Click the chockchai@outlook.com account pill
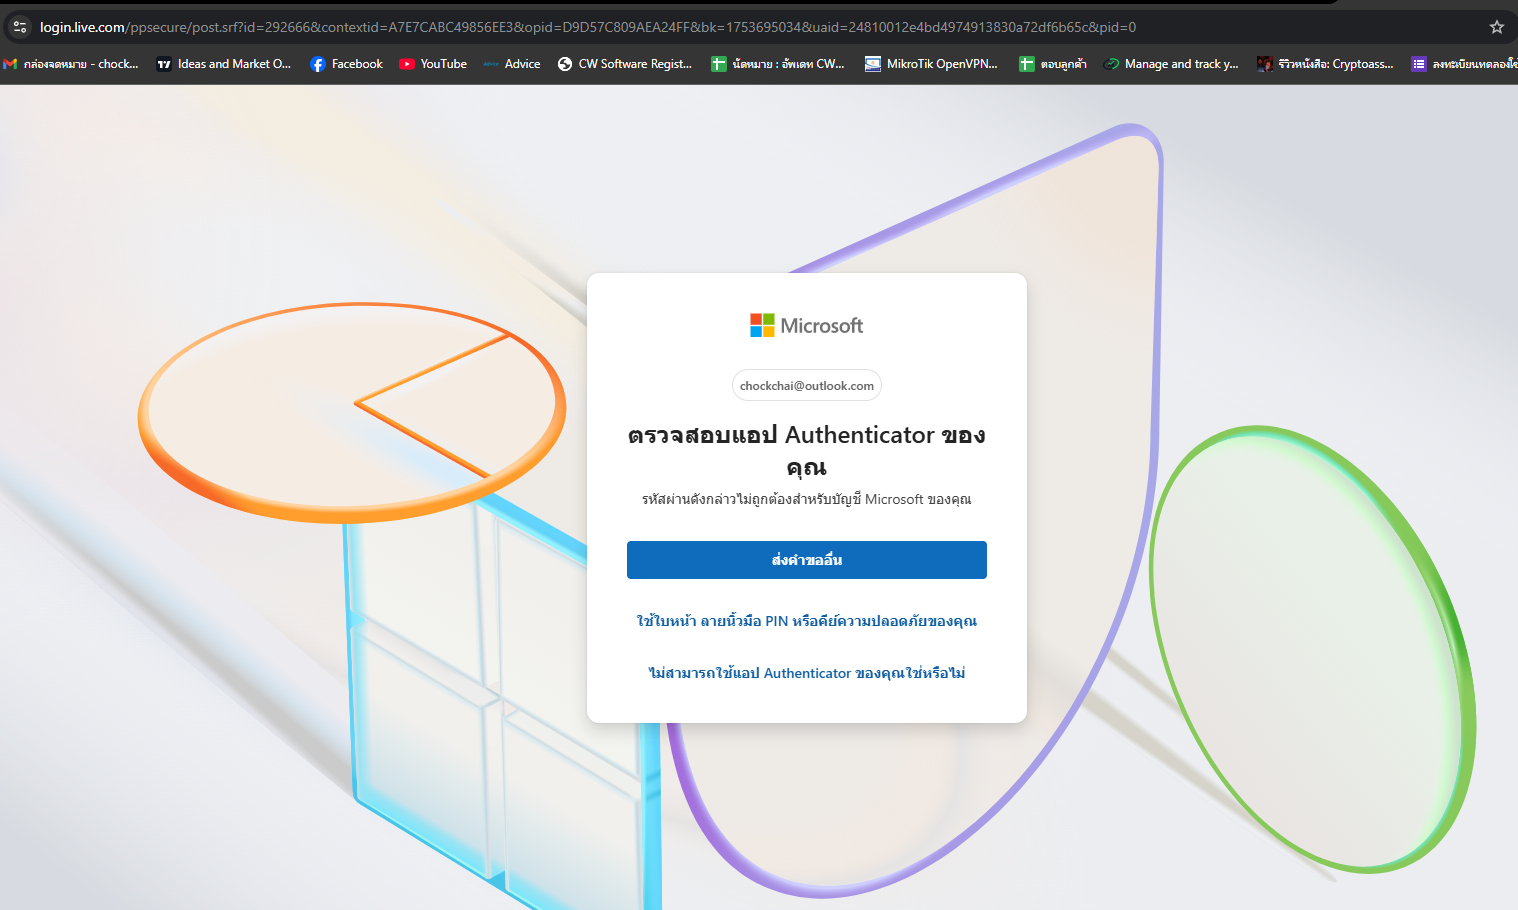 [x=807, y=386]
